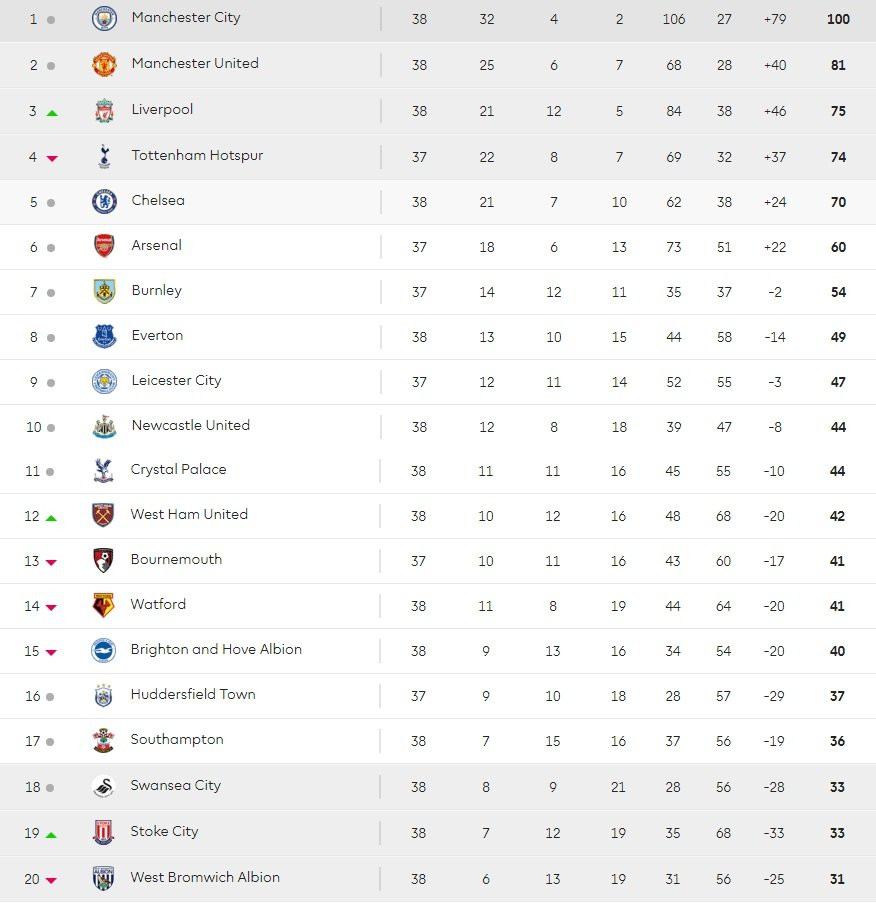Click the Chelsea club badge
Viewport: 876px width, 904px height.
(104, 201)
